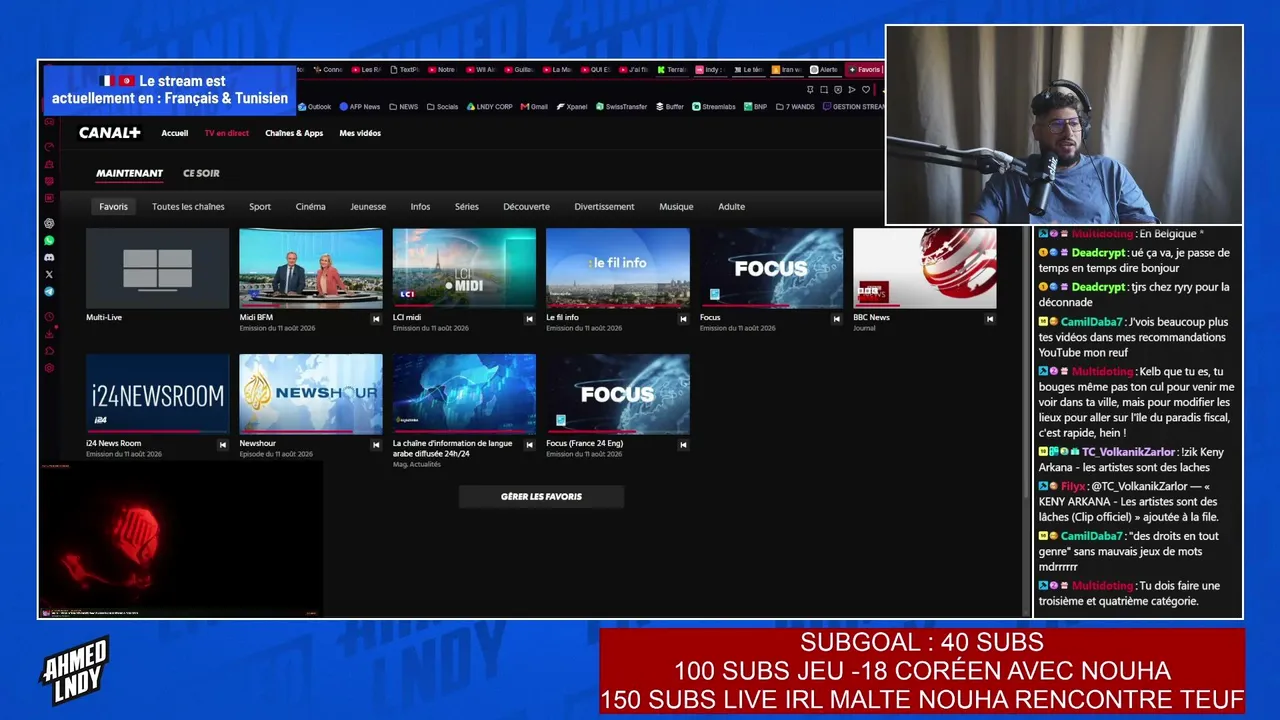Open the SwissTransfer bookmark
The height and width of the screenshot is (720, 1280).
click(x=621, y=107)
